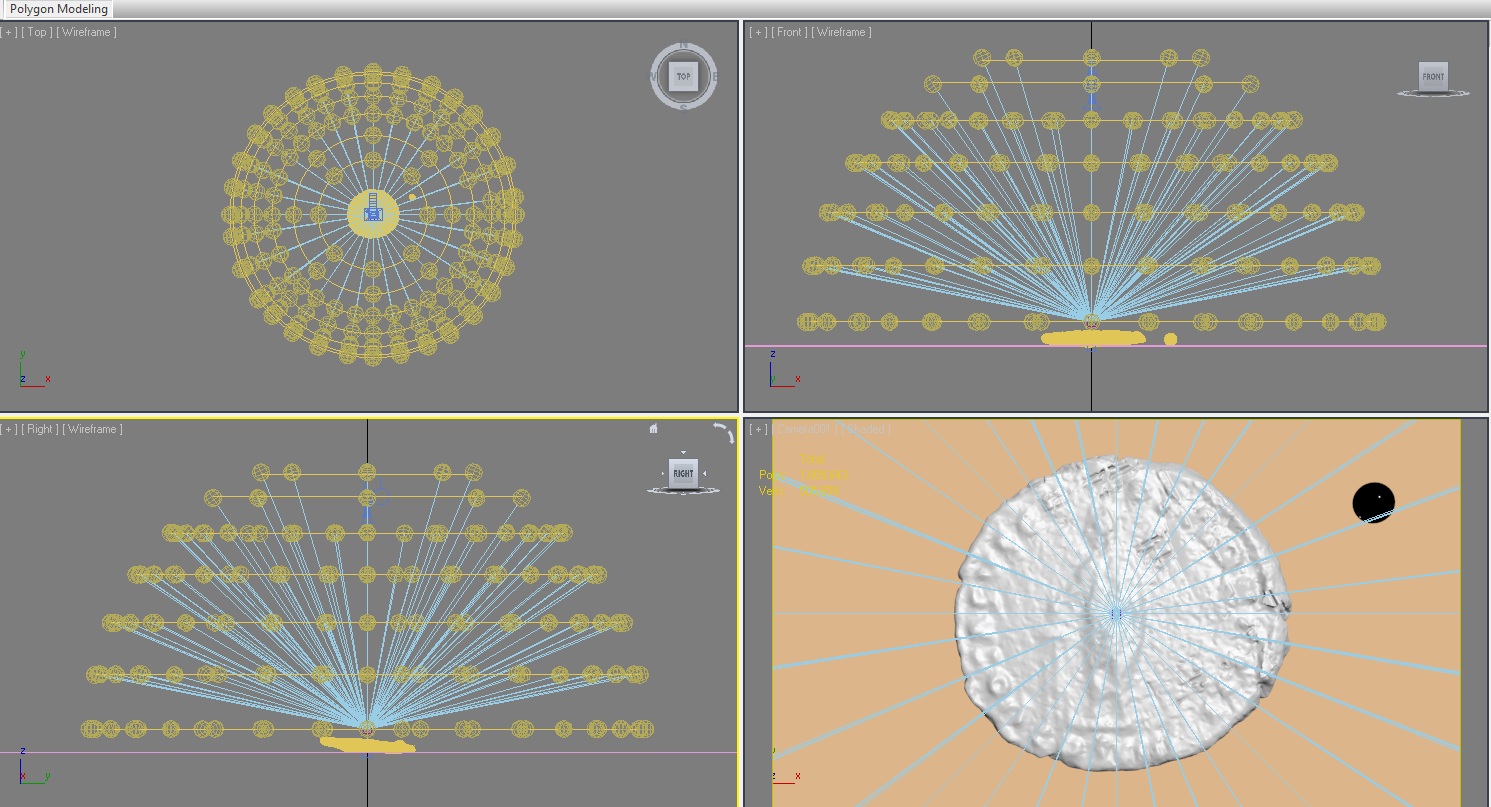Screen dimensions: 1491x807
Task: Select the black sphere in camera viewport
Action: click(1372, 499)
